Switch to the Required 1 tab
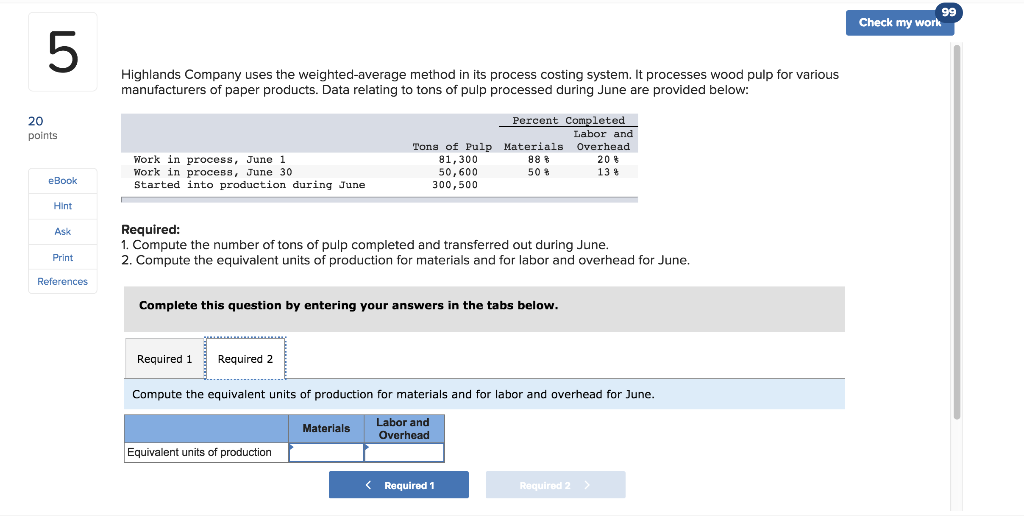 tap(165, 359)
